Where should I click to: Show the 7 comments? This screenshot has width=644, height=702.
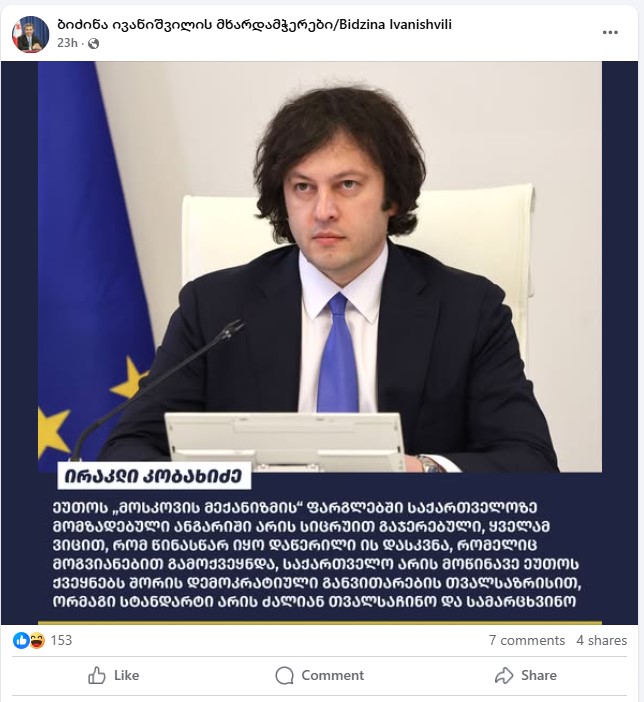[527, 640]
